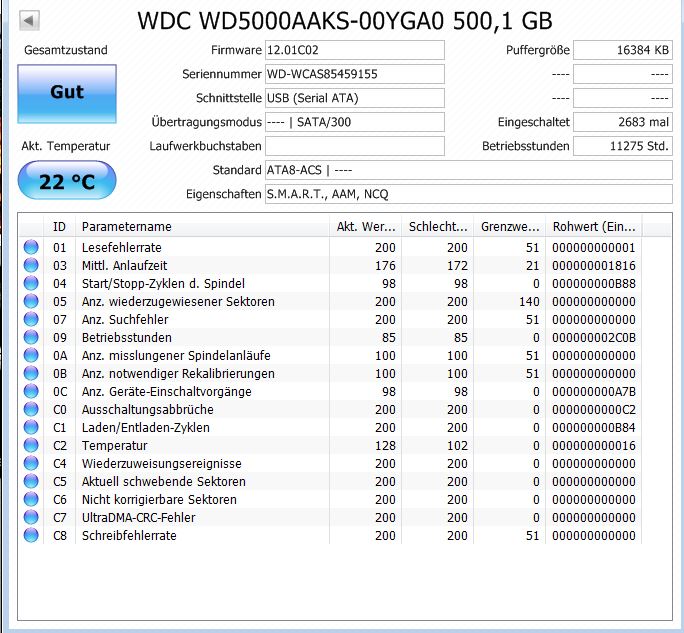Click the Firmware field 12.01C02
The height and width of the screenshot is (633, 684).
[355, 50]
